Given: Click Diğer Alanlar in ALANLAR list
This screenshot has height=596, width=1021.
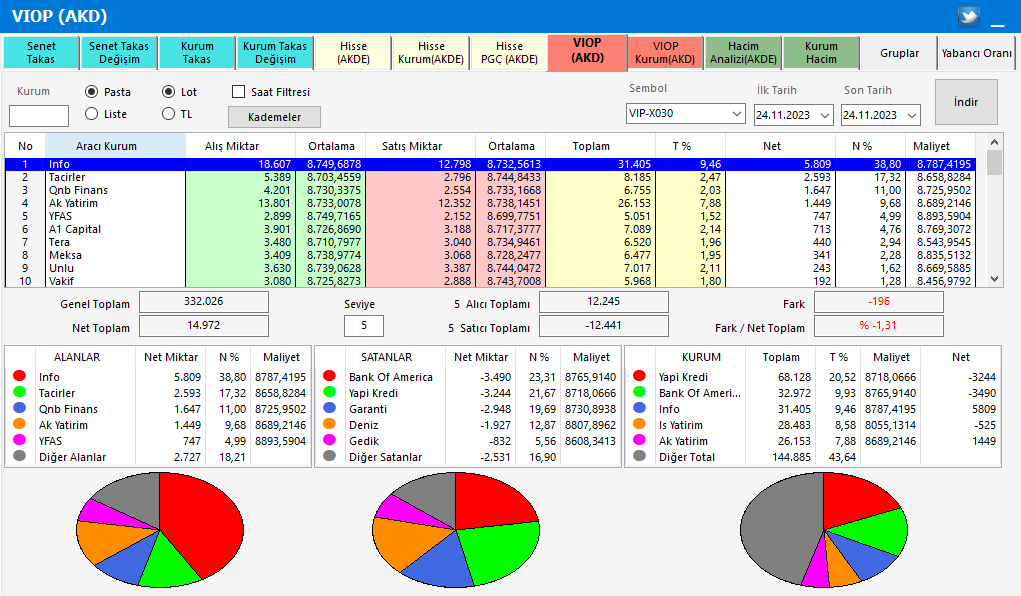Looking at the screenshot, I should pyautogui.click(x=72, y=457).
